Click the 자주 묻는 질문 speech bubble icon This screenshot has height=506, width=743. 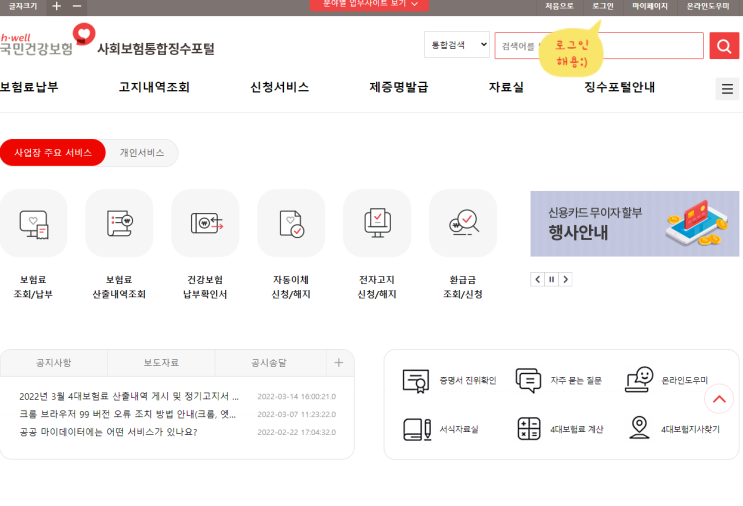click(x=528, y=380)
